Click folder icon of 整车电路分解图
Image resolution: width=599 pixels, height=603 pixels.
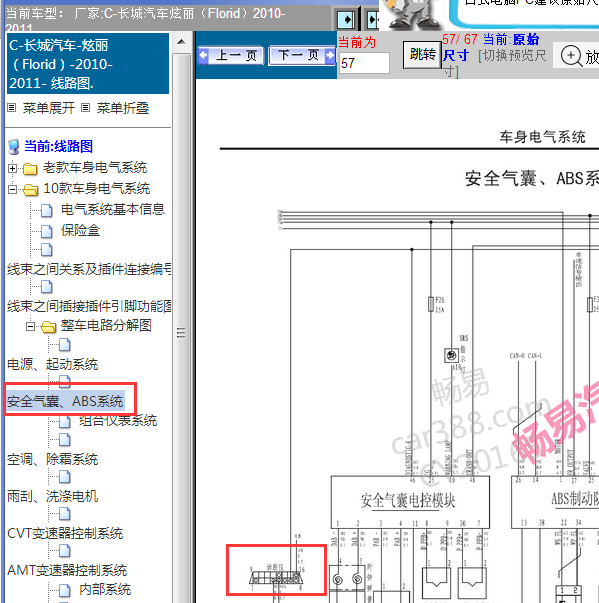tap(48, 326)
